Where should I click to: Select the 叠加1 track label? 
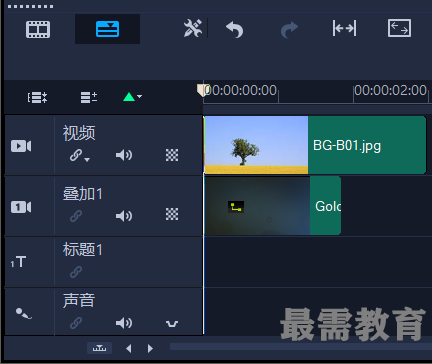point(83,194)
